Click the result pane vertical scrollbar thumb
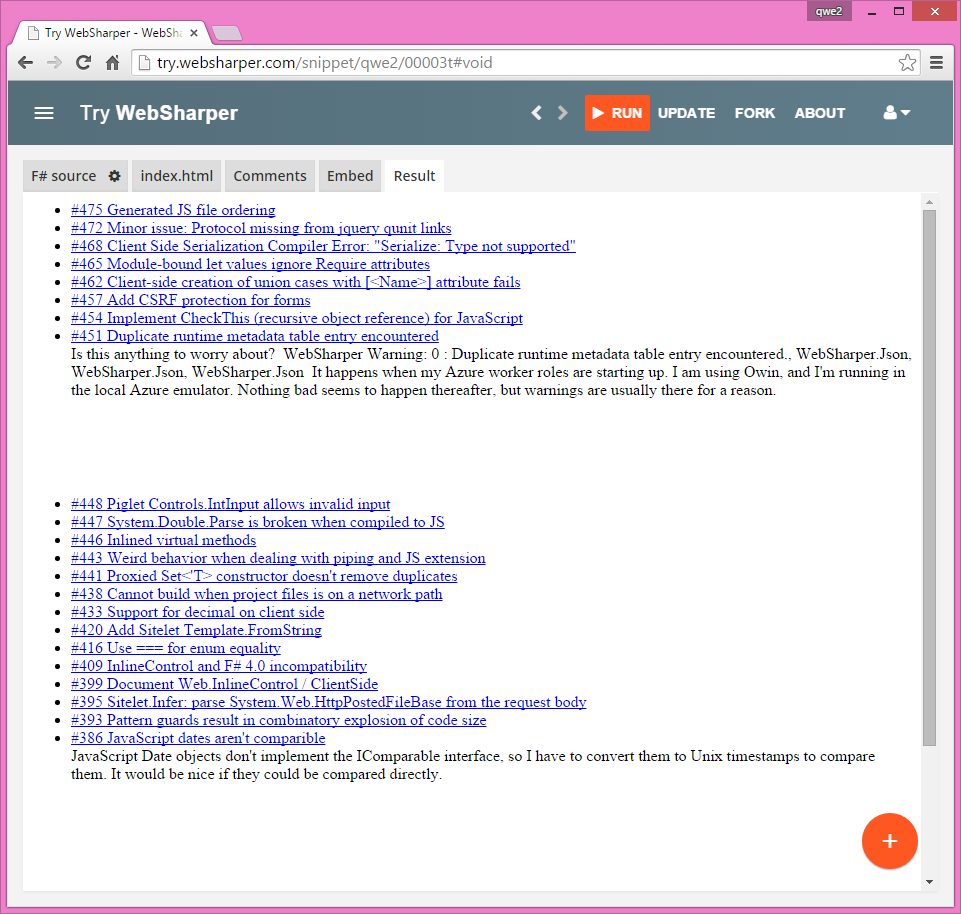This screenshot has width=961, height=914. (929, 478)
